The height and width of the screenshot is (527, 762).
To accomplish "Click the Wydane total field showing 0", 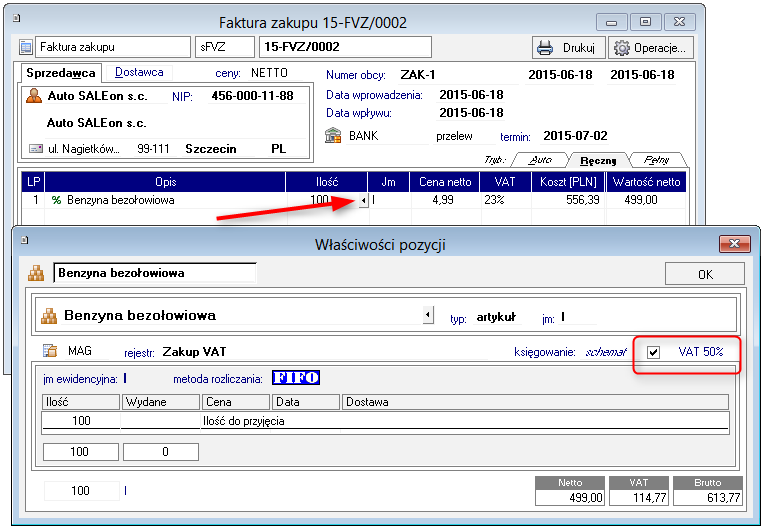I will (x=161, y=452).
